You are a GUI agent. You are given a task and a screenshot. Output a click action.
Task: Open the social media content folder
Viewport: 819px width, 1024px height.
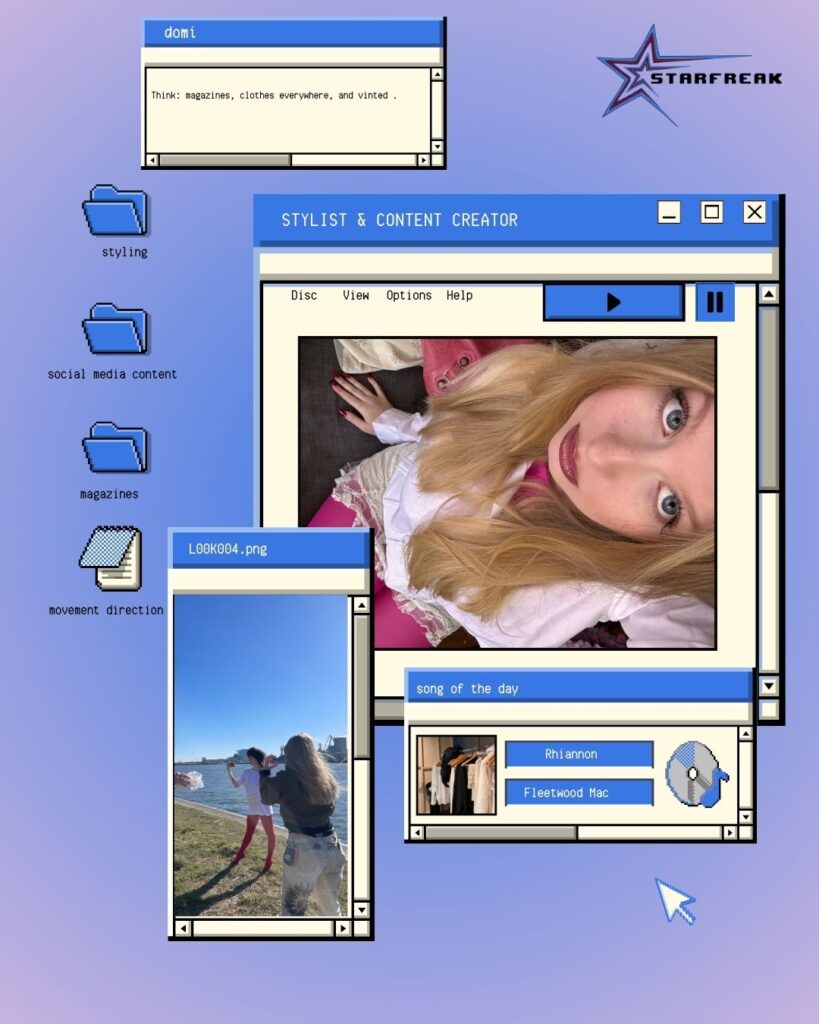115,329
